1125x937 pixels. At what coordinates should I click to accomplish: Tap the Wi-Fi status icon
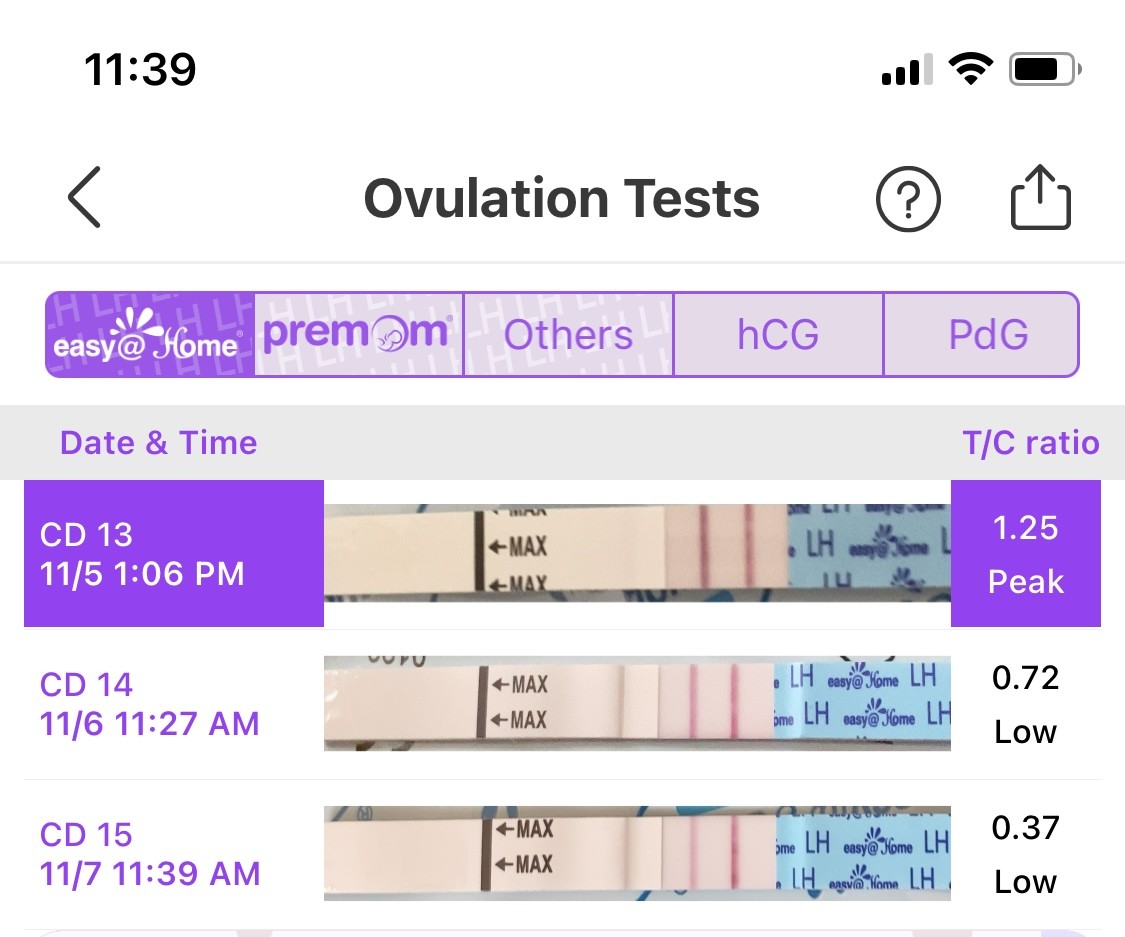point(969,70)
